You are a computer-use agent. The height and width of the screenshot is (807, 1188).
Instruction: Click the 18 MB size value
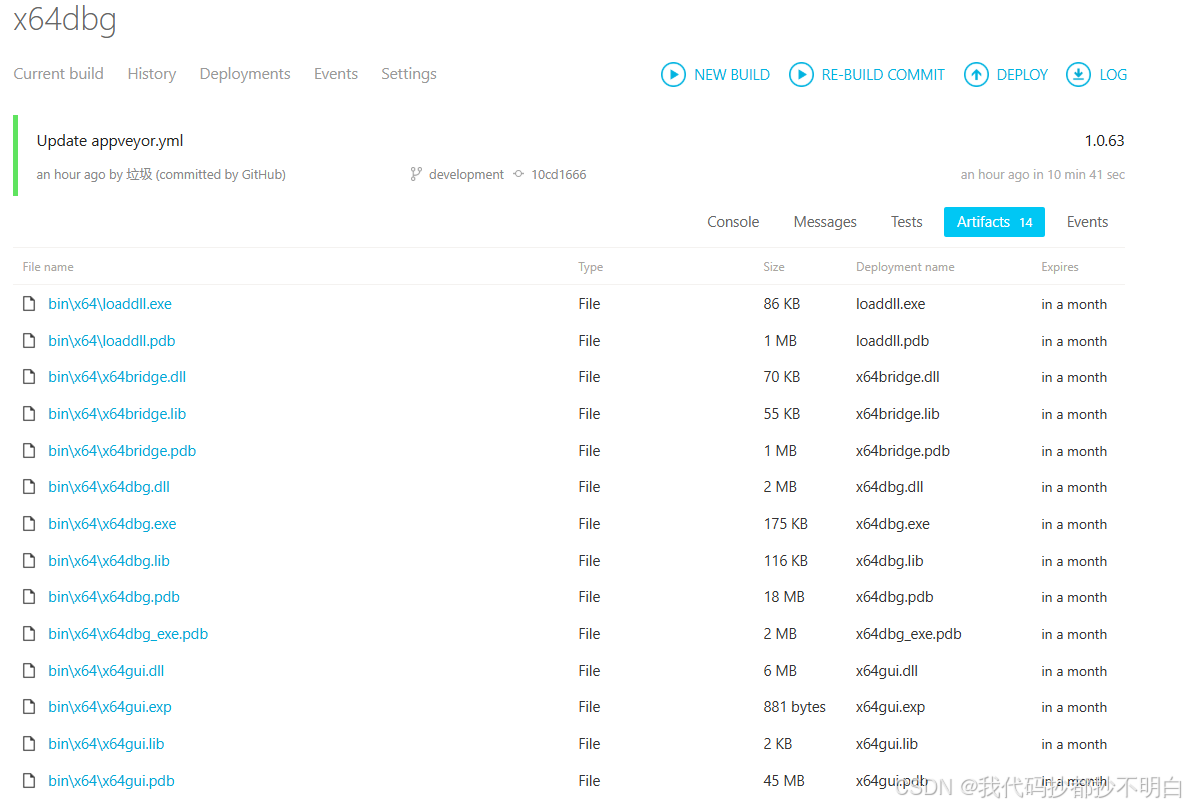pos(783,597)
